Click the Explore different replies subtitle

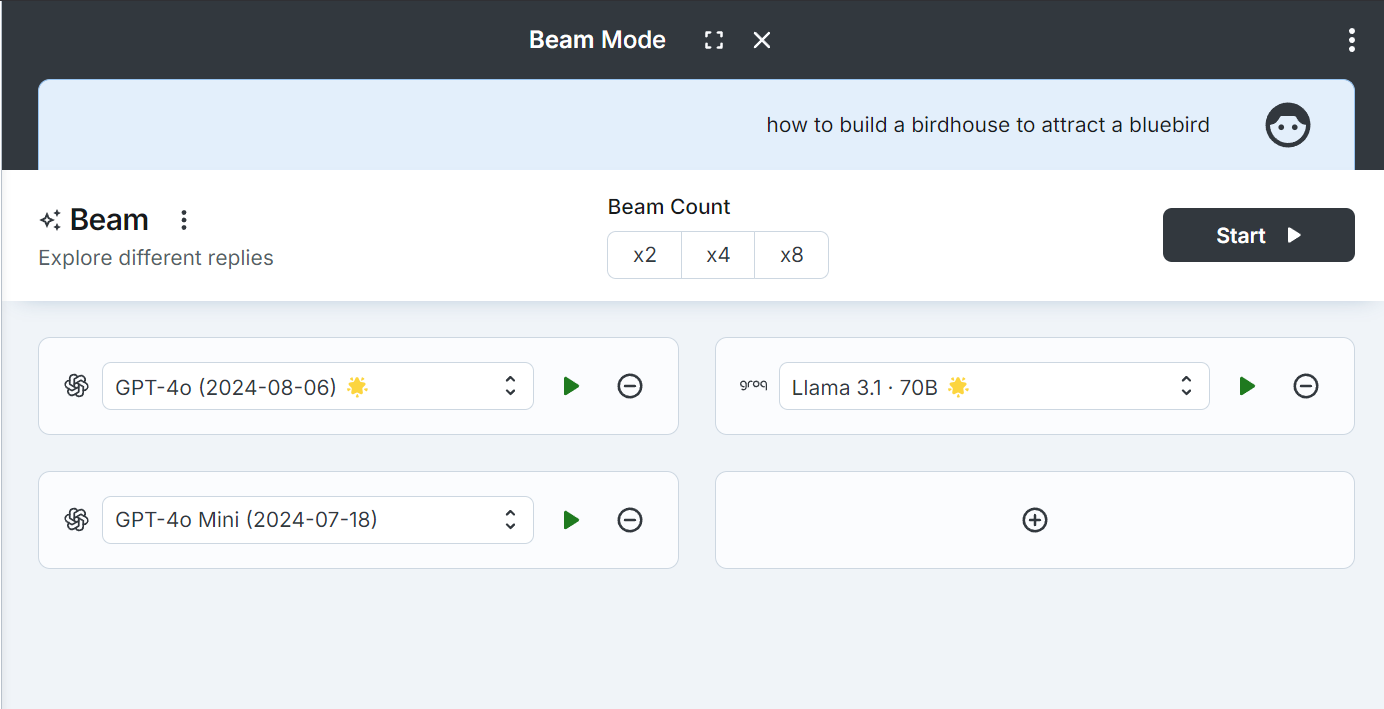point(156,258)
